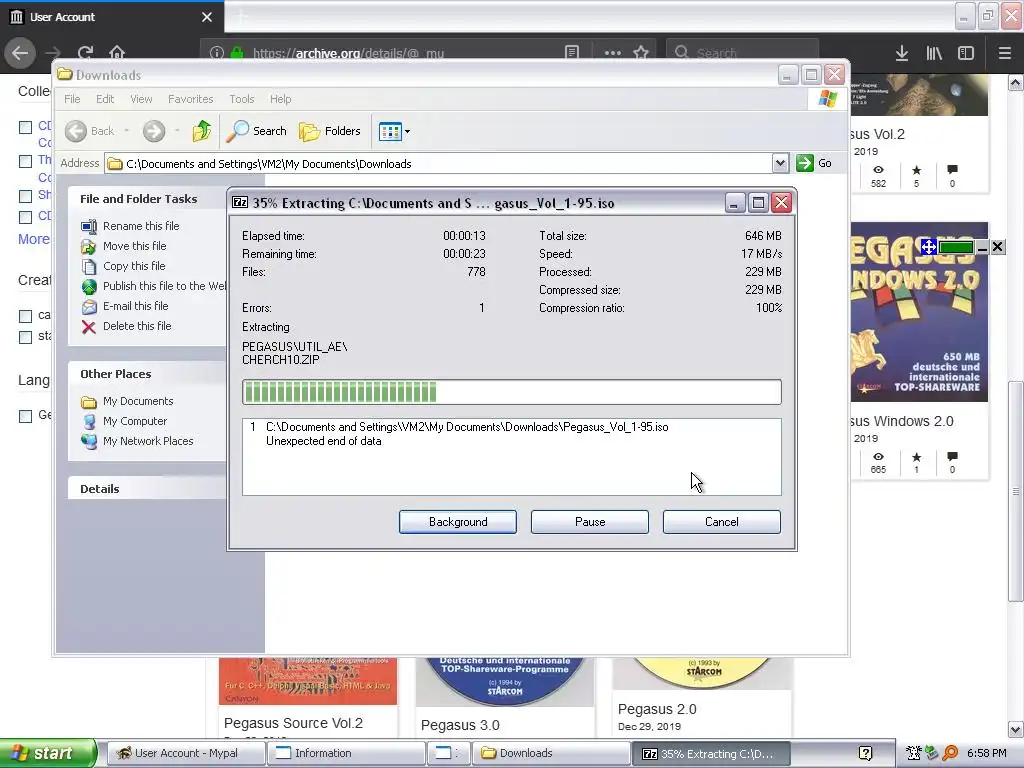
Task: Collapse the File and Folder Tasks header
Action: 147,199
